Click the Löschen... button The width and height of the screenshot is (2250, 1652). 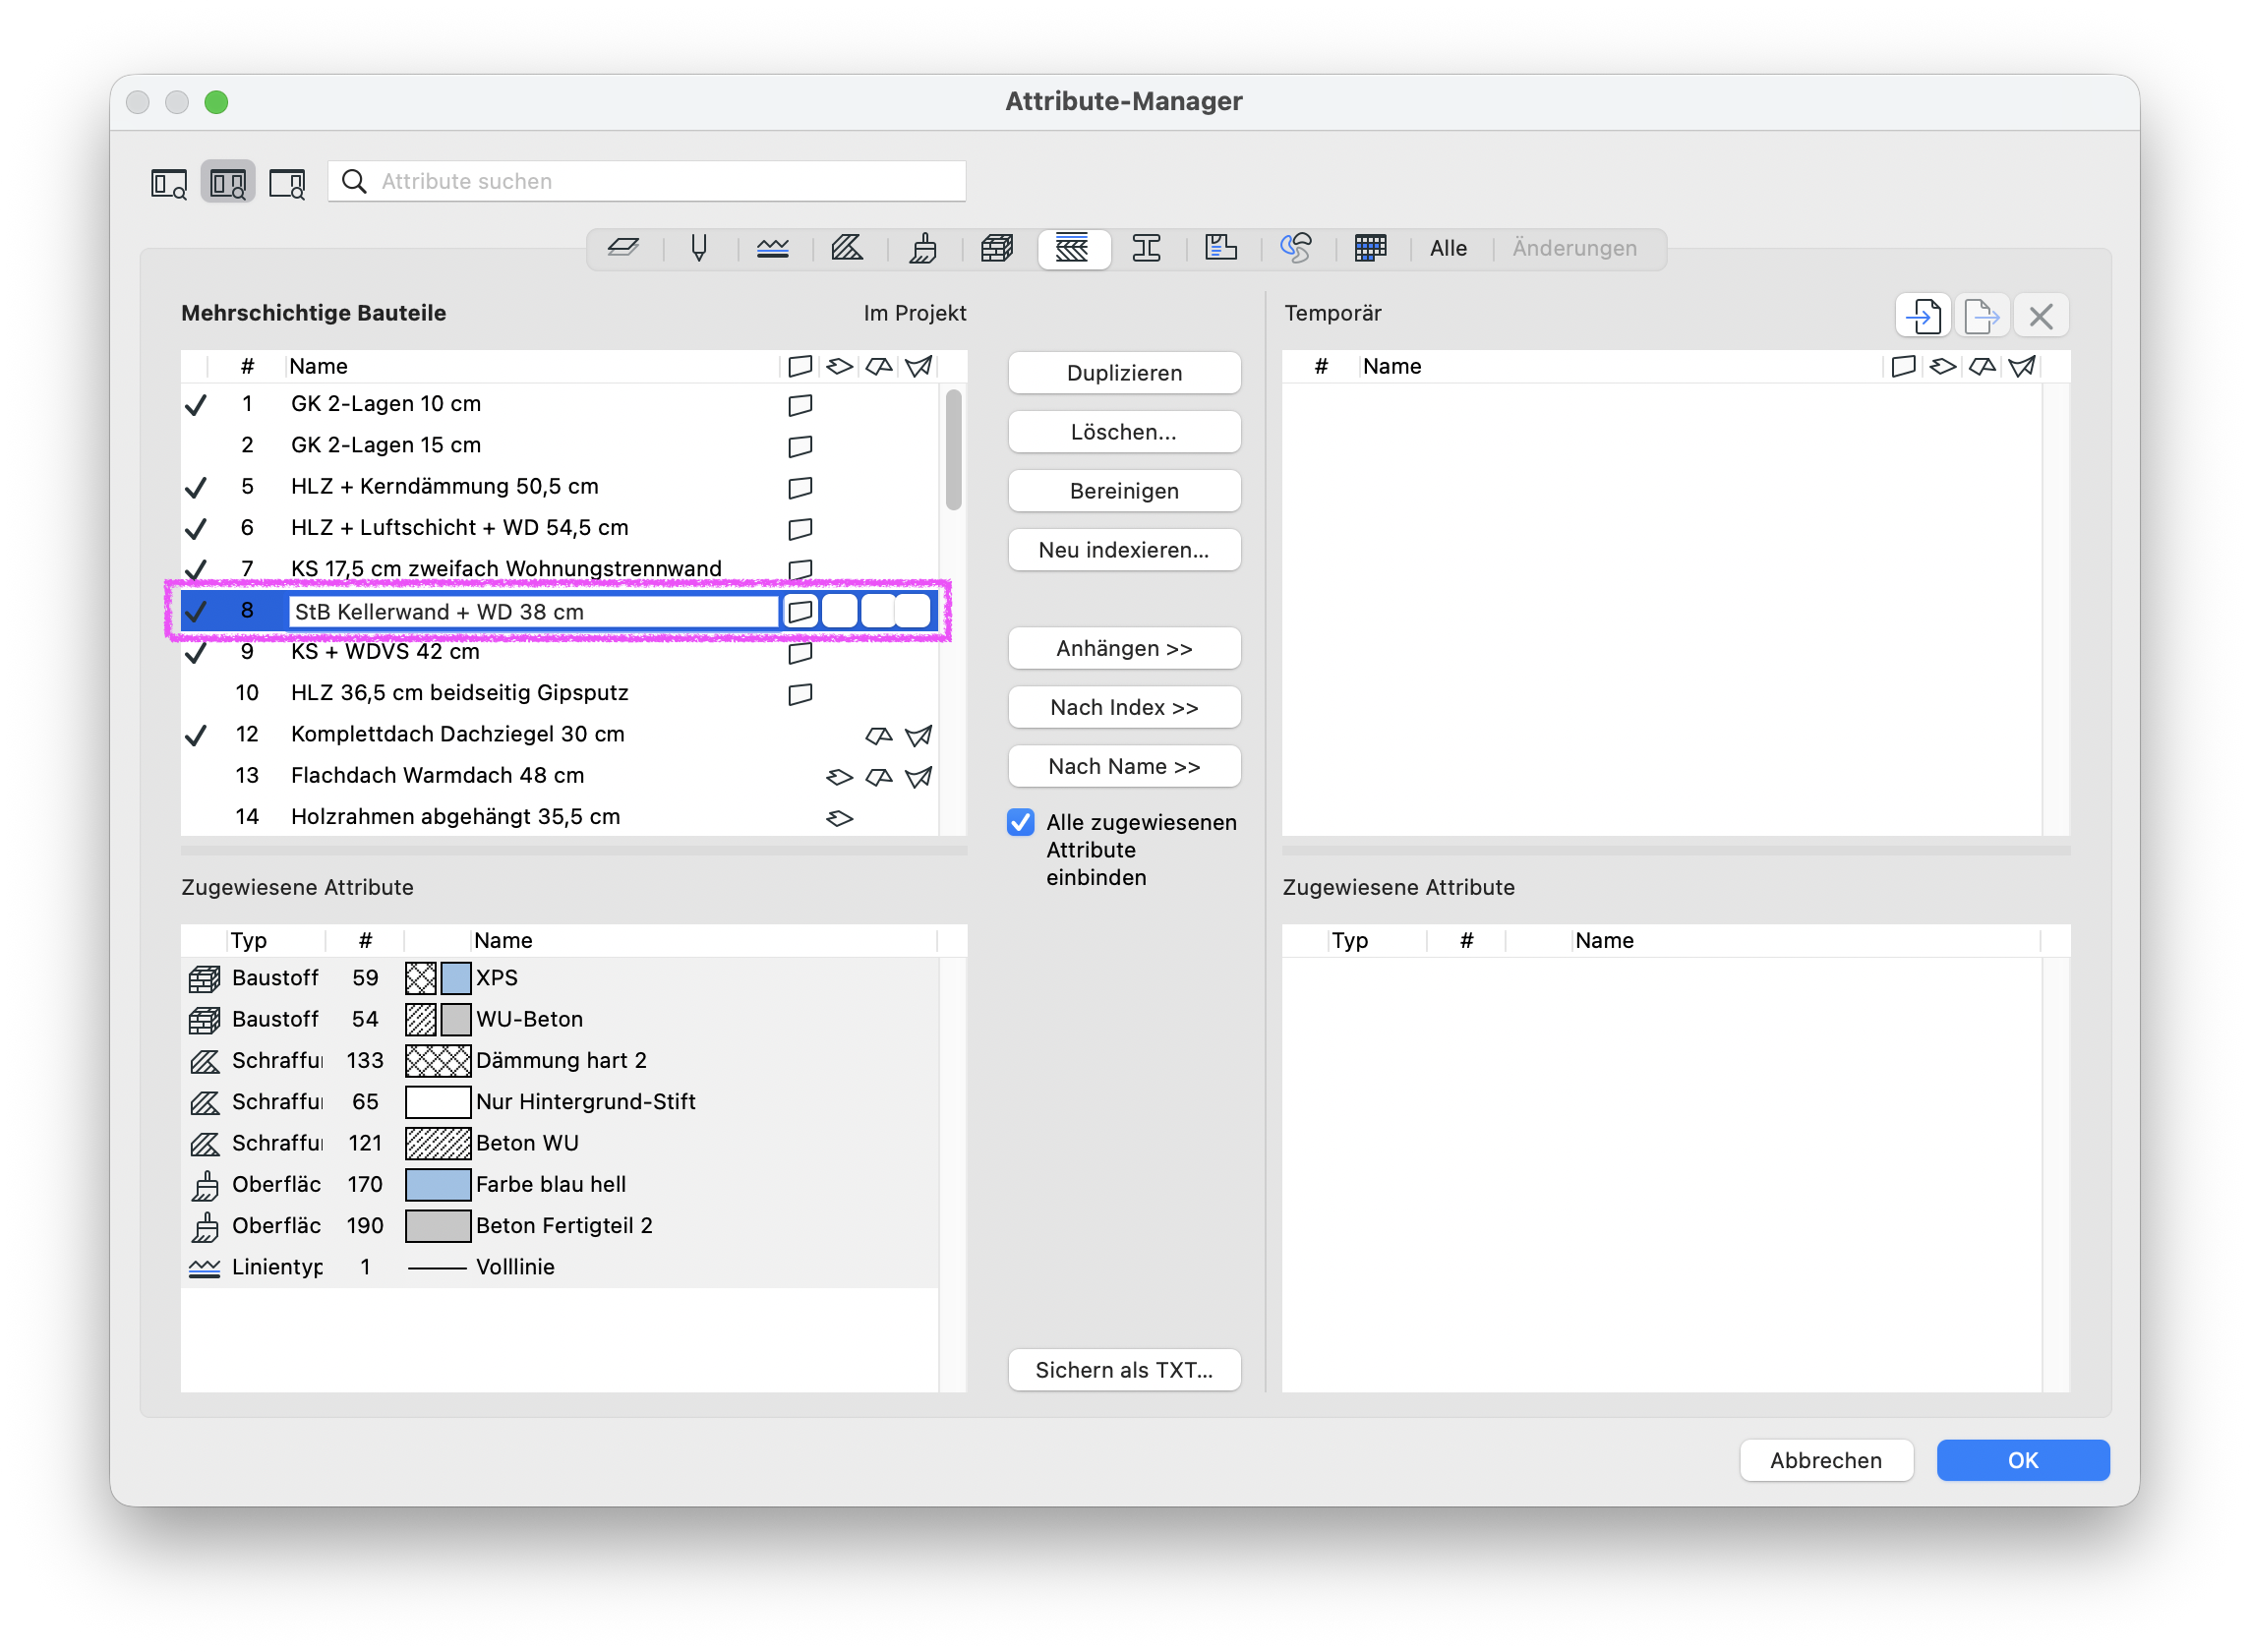coord(1124,432)
